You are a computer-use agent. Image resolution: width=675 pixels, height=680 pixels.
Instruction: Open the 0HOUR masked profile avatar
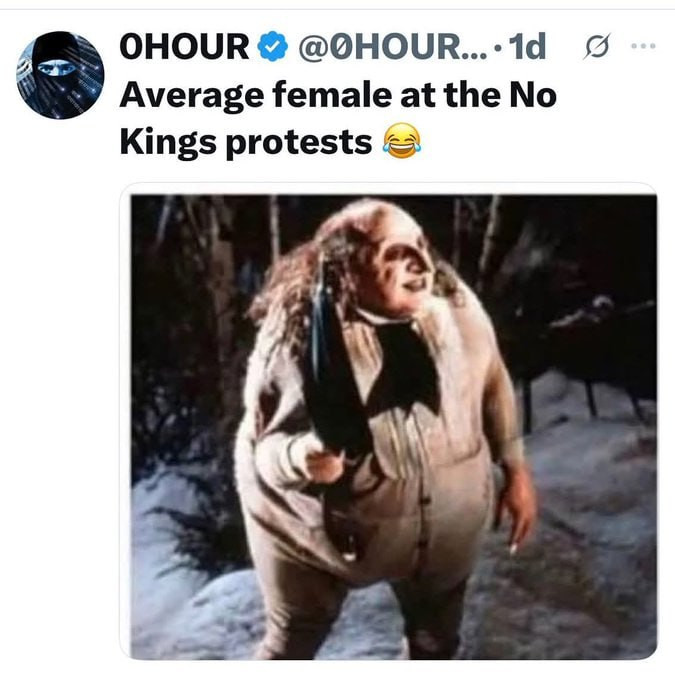pyautogui.click(x=60, y=75)
